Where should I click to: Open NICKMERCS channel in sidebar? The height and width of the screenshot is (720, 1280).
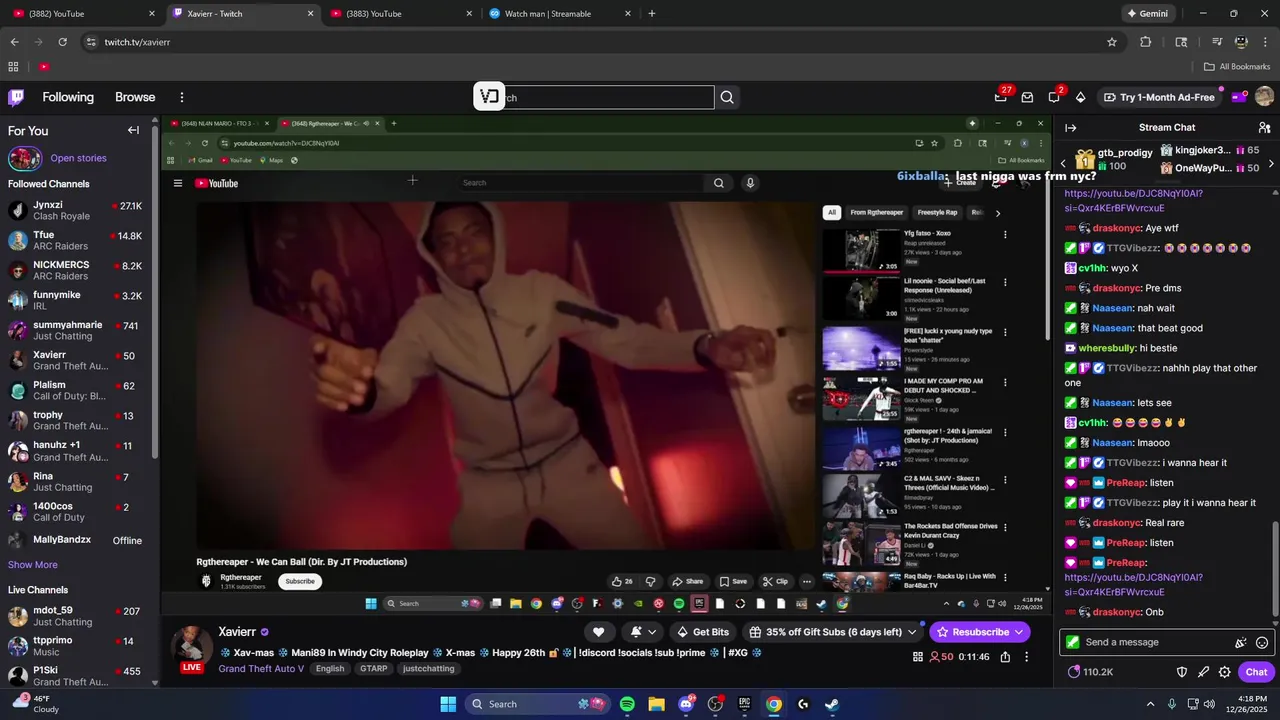click(78, 270)
